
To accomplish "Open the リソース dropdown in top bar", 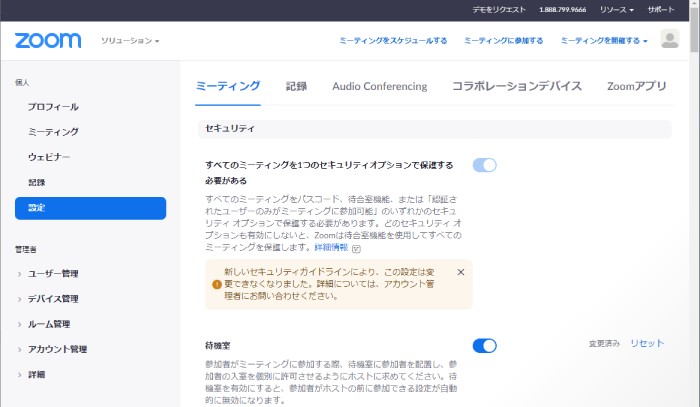I will click(617, 9).
